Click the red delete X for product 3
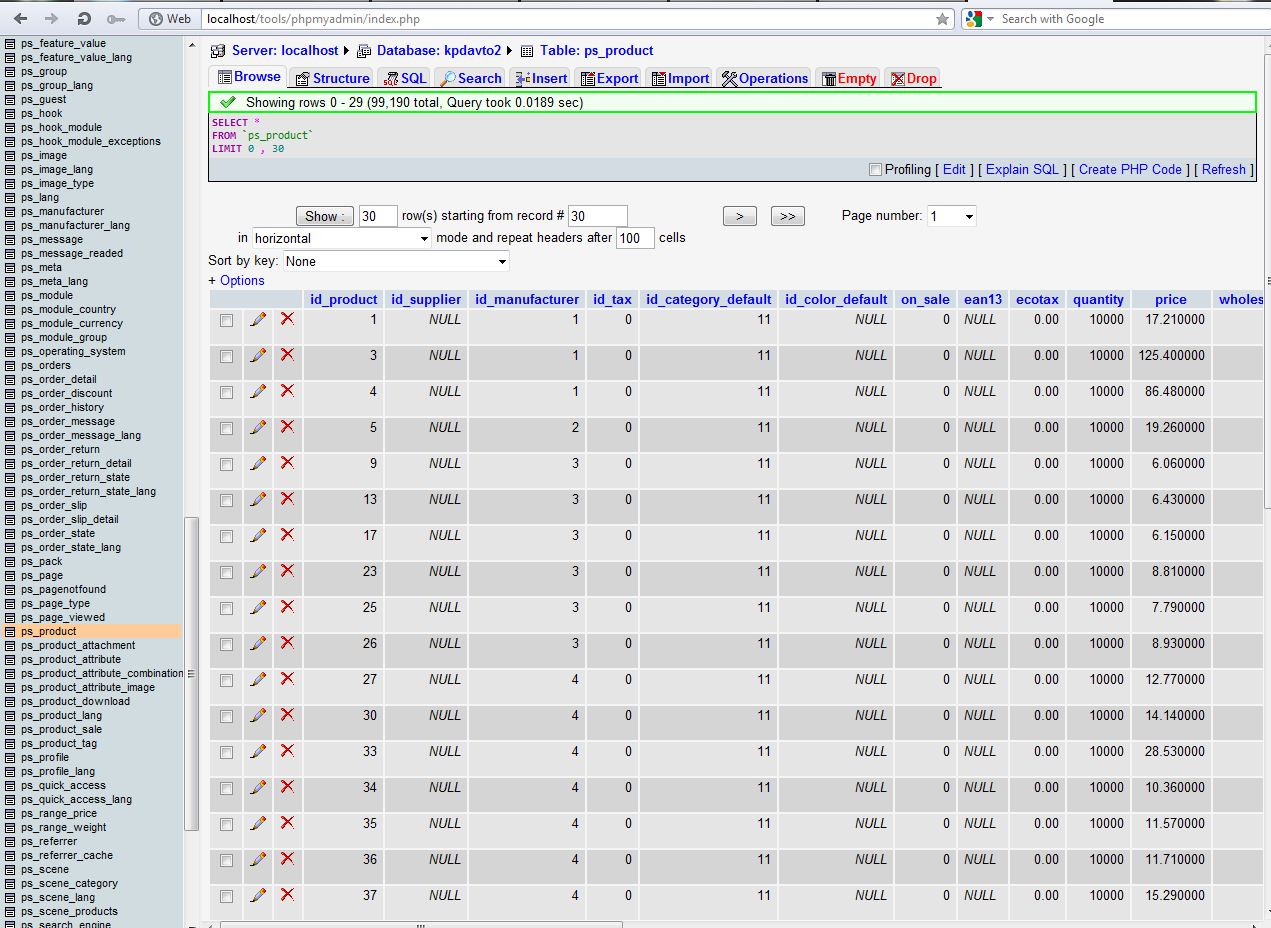Screen dimensions: 1271x928 [287, 355]
